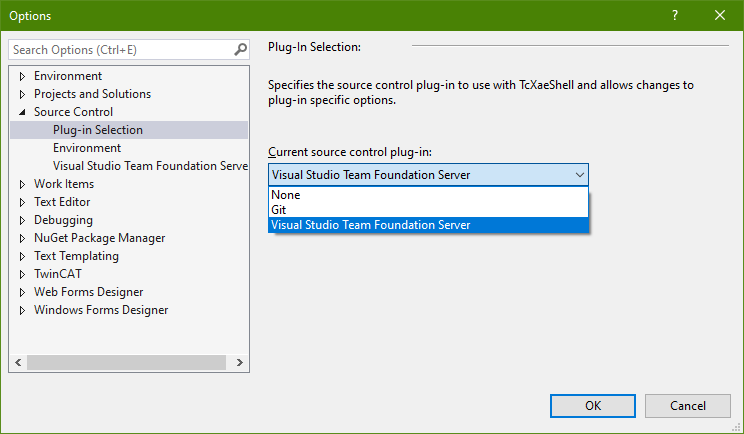Click tree scrollbar left arrow

pyautogui.click(x=18, y=362)
